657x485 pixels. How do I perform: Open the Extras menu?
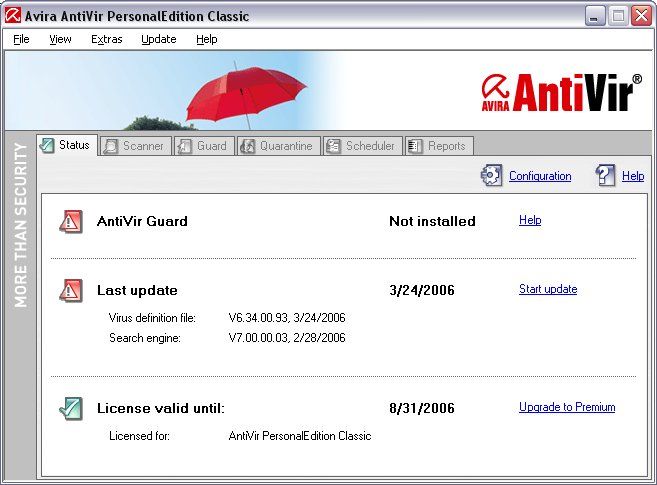(106, 39)
